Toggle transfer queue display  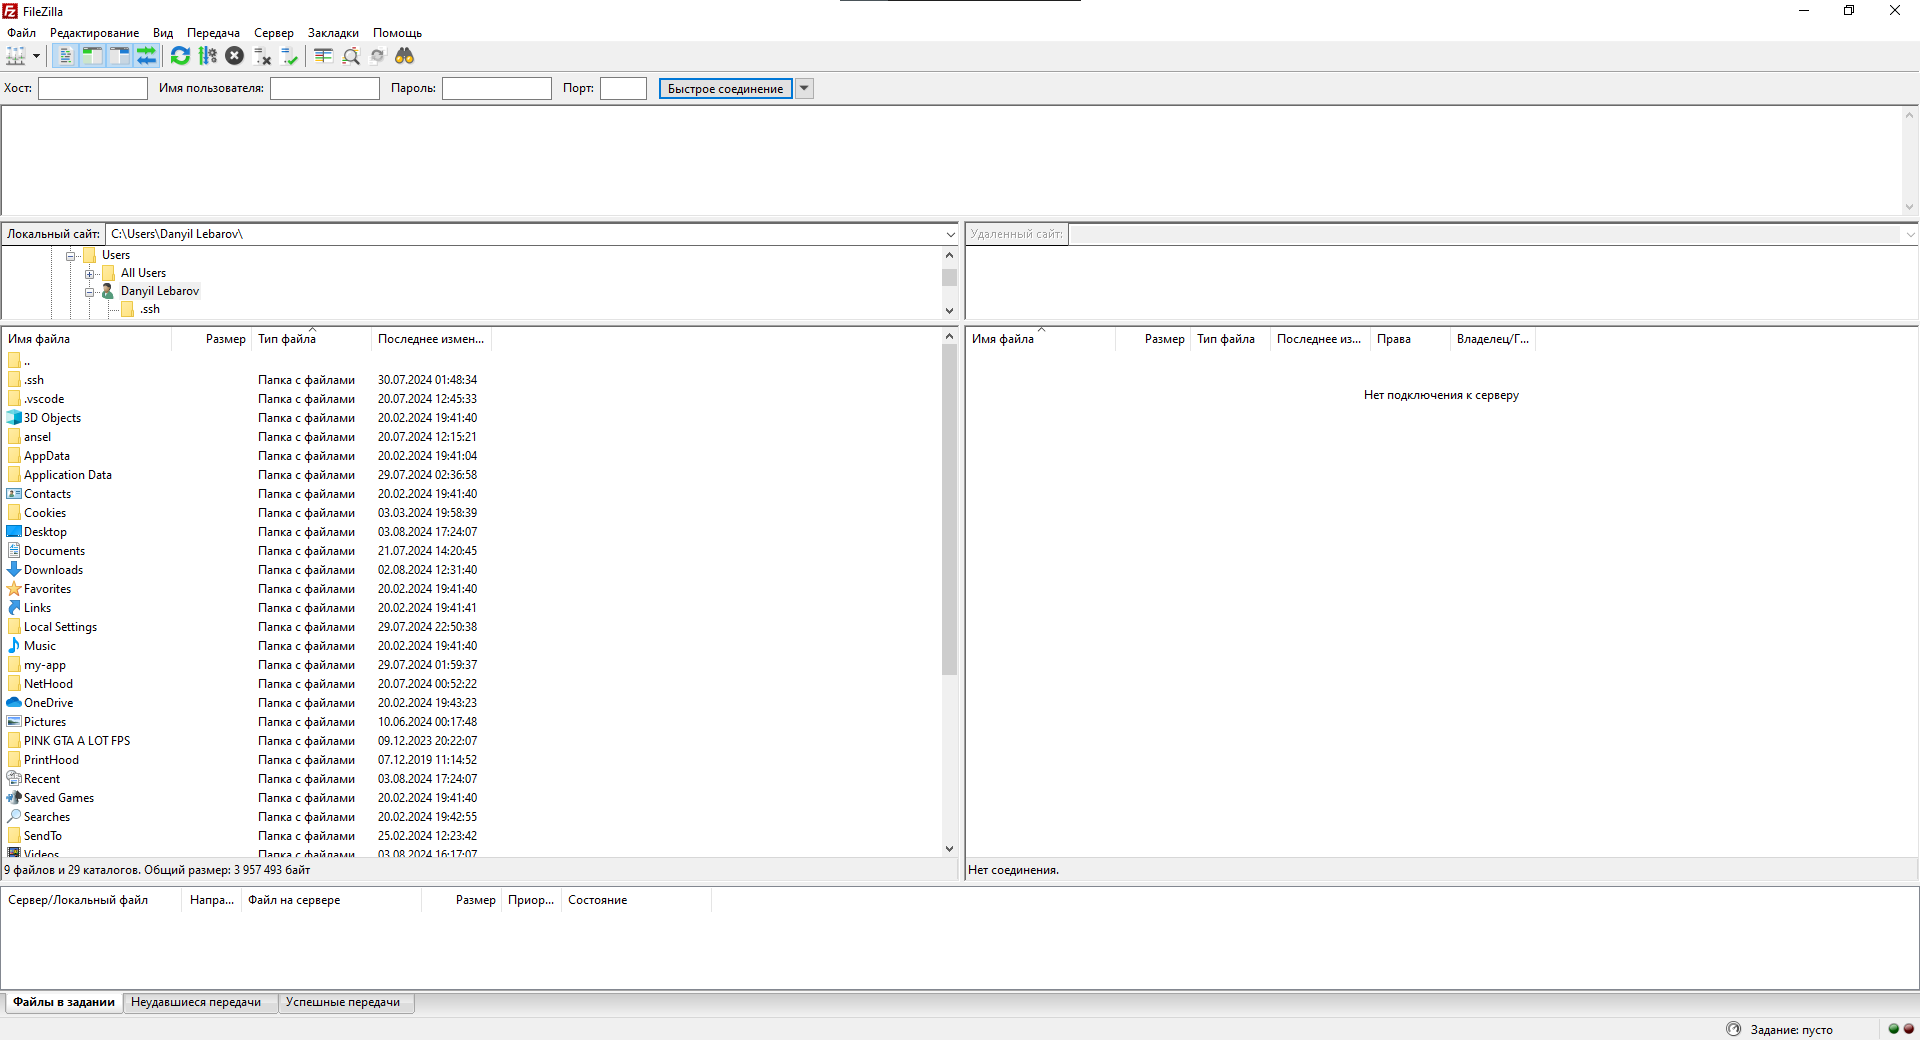146,56
